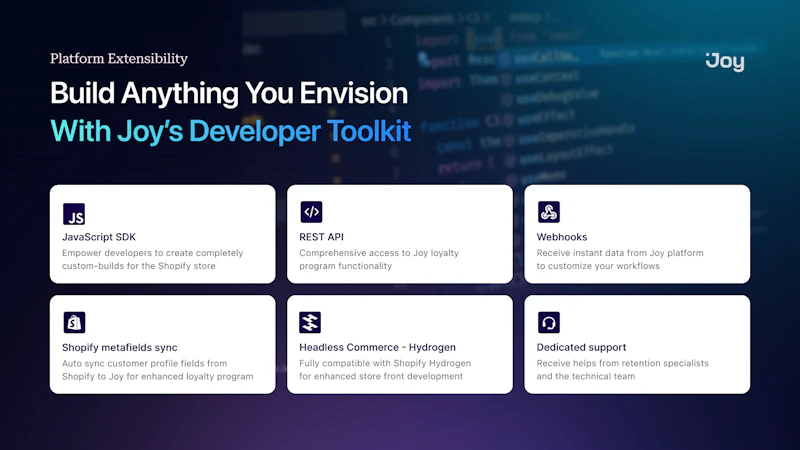Screen dimensions: 800x450
Task: Click the Shopify bag icon
Action: (74, 322)
